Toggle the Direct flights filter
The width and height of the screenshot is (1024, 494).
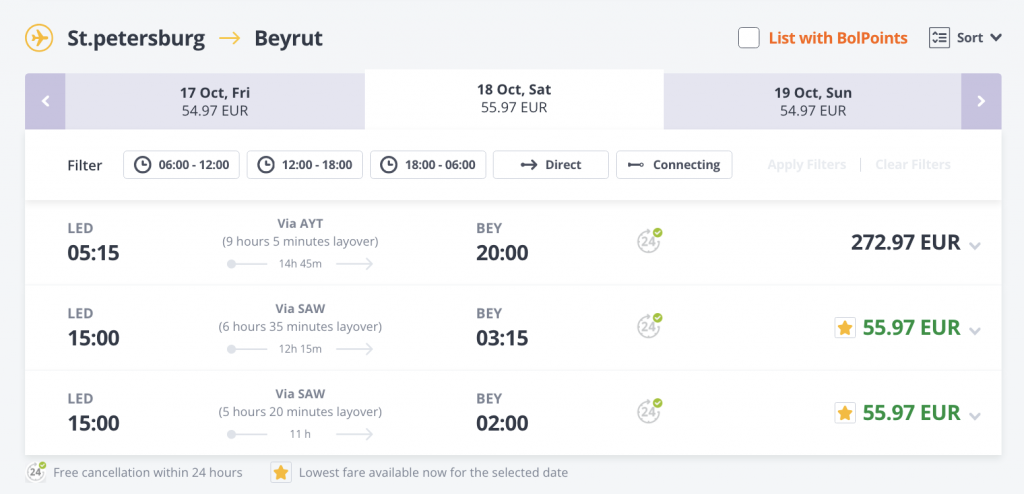tap(551, 165)
